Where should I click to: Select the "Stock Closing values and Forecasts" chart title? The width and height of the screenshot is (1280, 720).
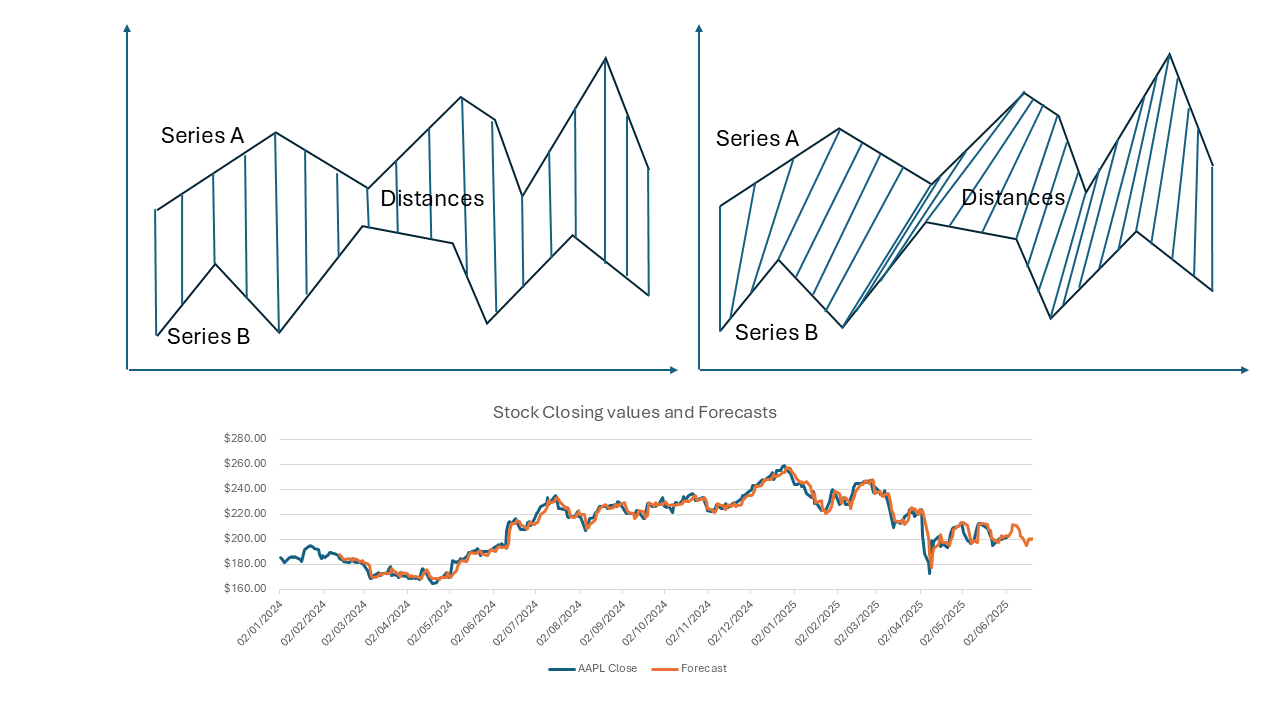[x=634, y=412]
